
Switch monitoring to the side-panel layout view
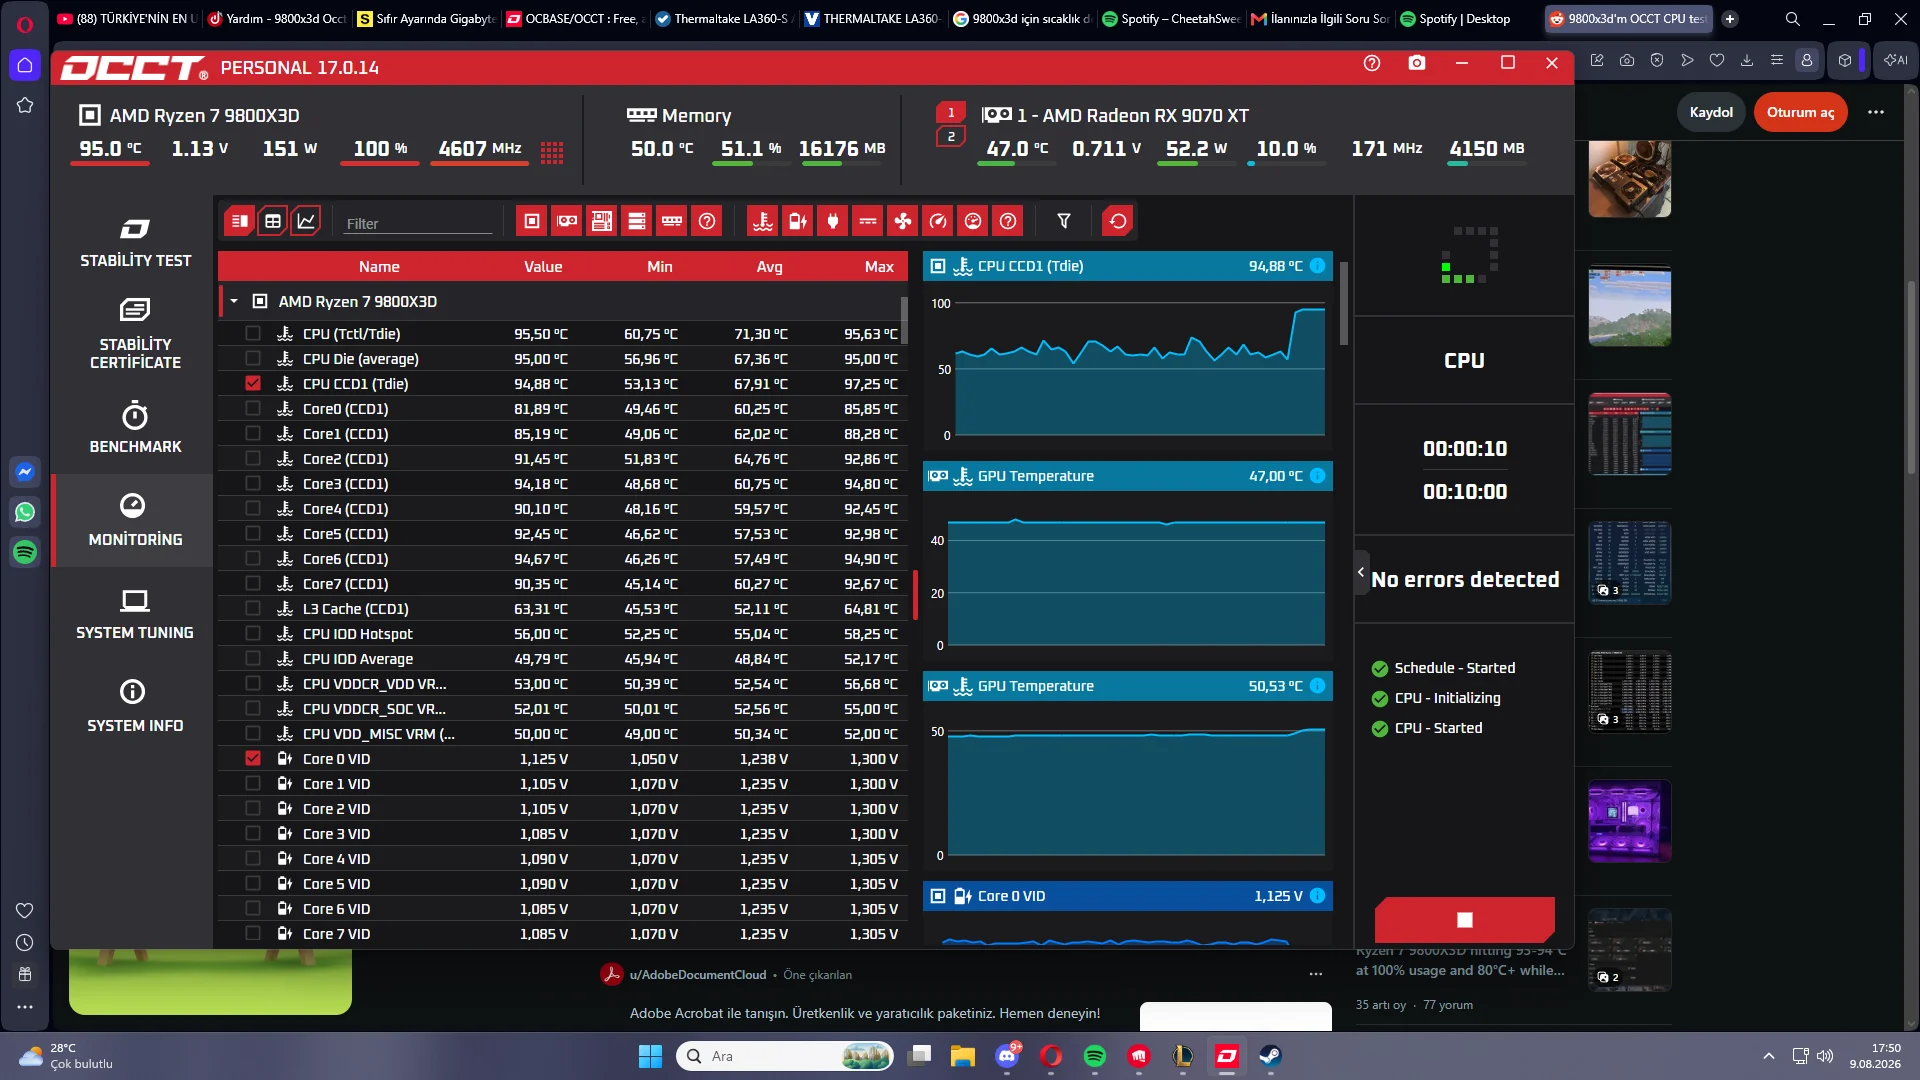[239, 221]
